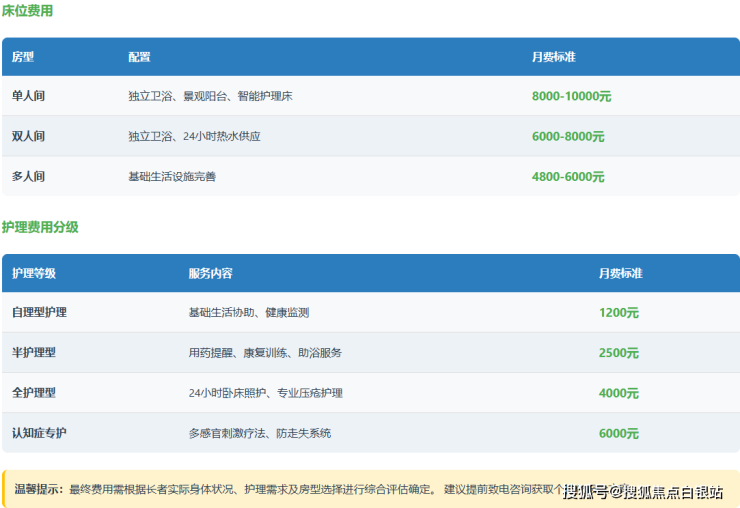Screen dimensions: 740x508
Task: Click the 护理费用分级 section heading
Action: (40, 227)
